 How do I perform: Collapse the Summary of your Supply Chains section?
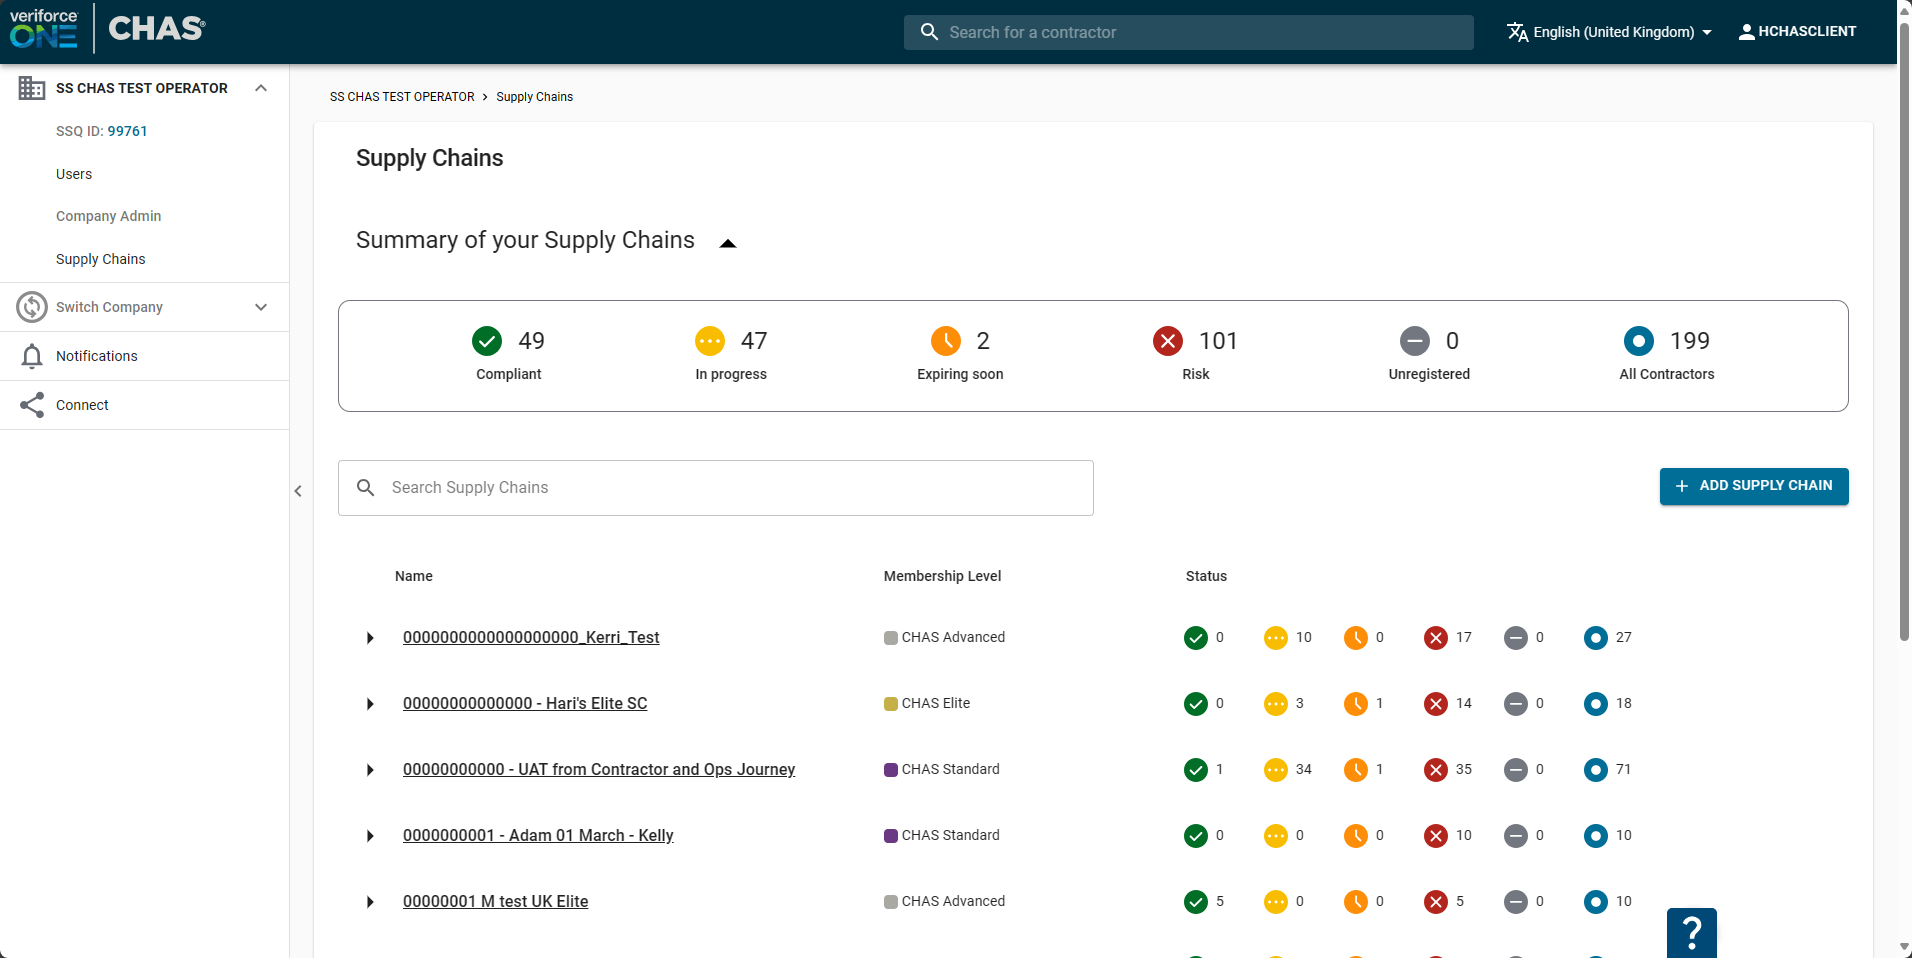click(728, 243)
